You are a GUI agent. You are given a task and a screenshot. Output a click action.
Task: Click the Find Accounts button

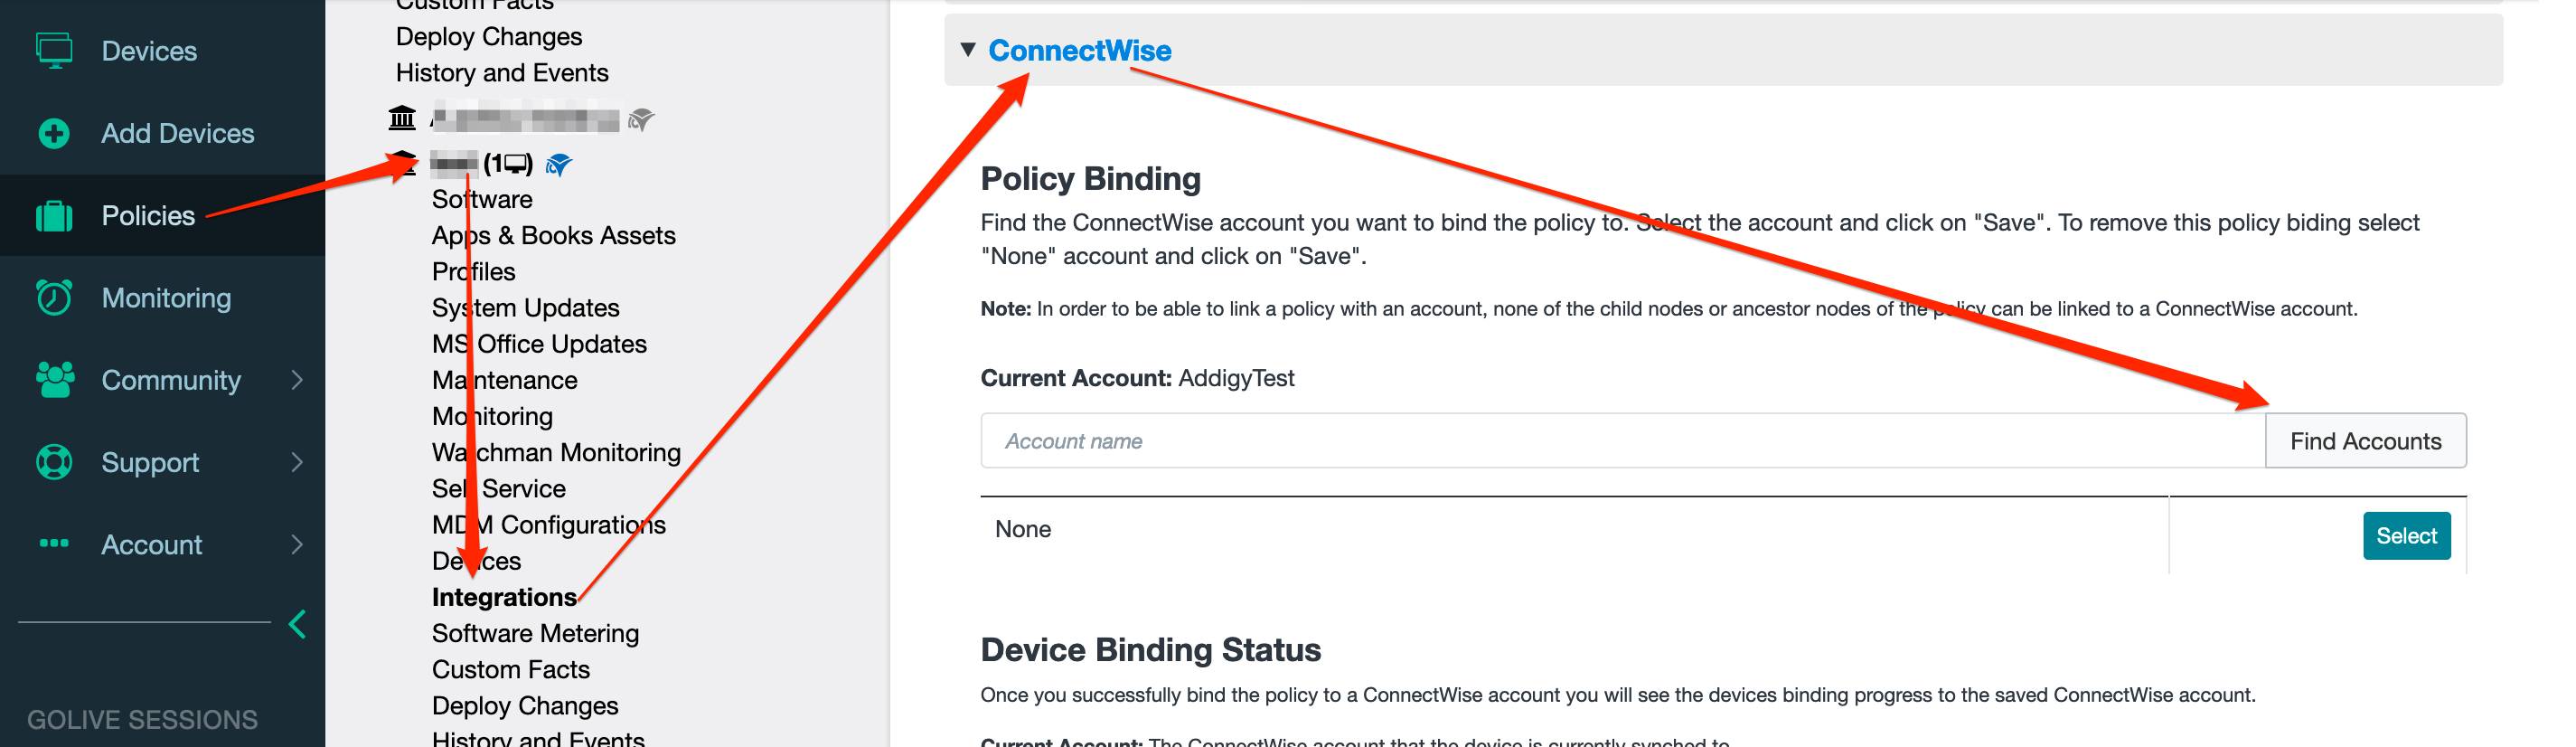pyautogui.click(x=2365, y=441)
